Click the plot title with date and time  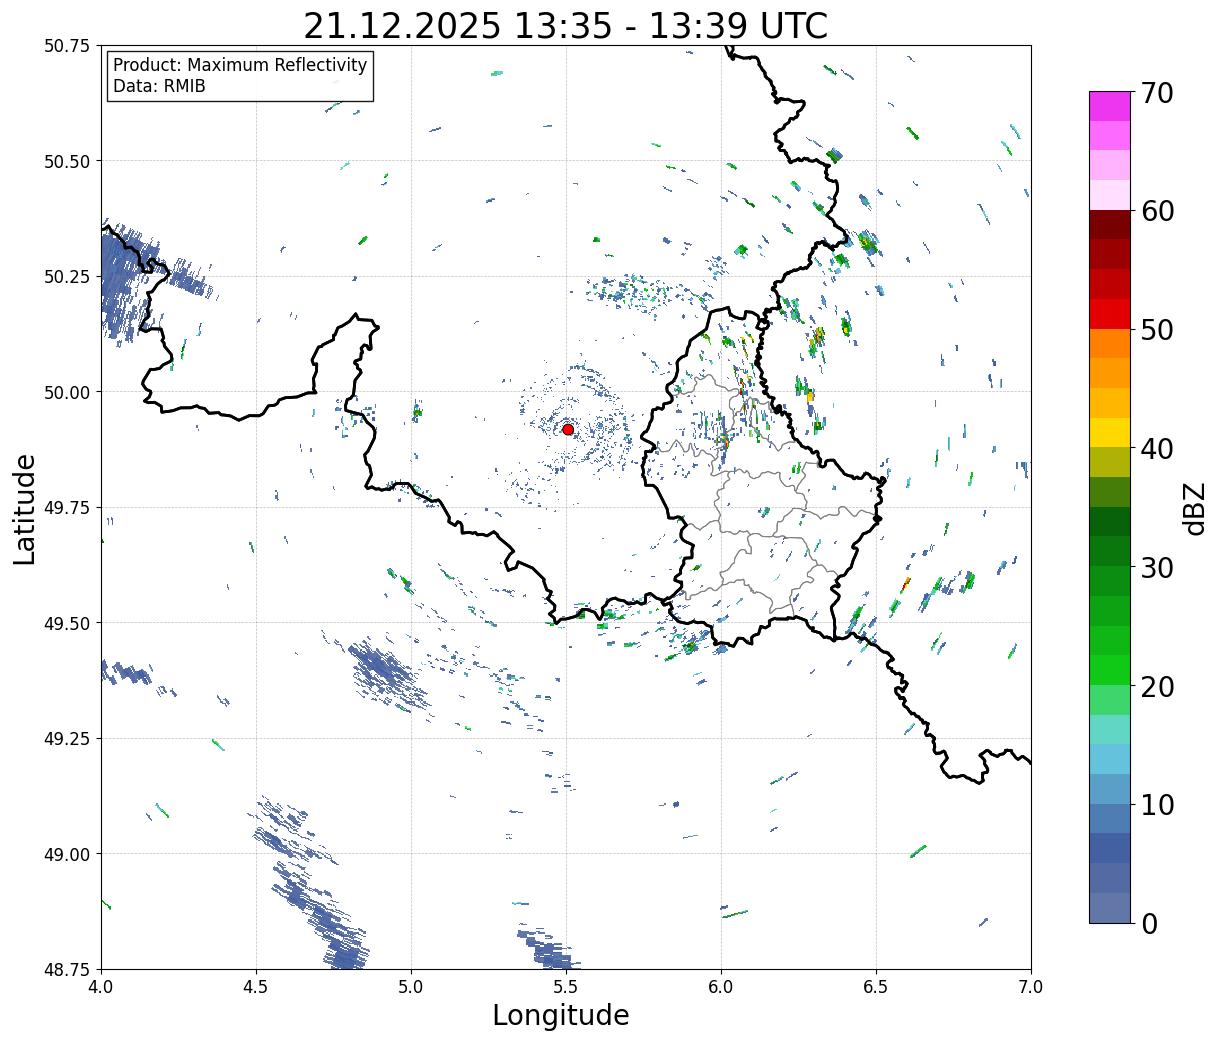(x=566, y=26)
